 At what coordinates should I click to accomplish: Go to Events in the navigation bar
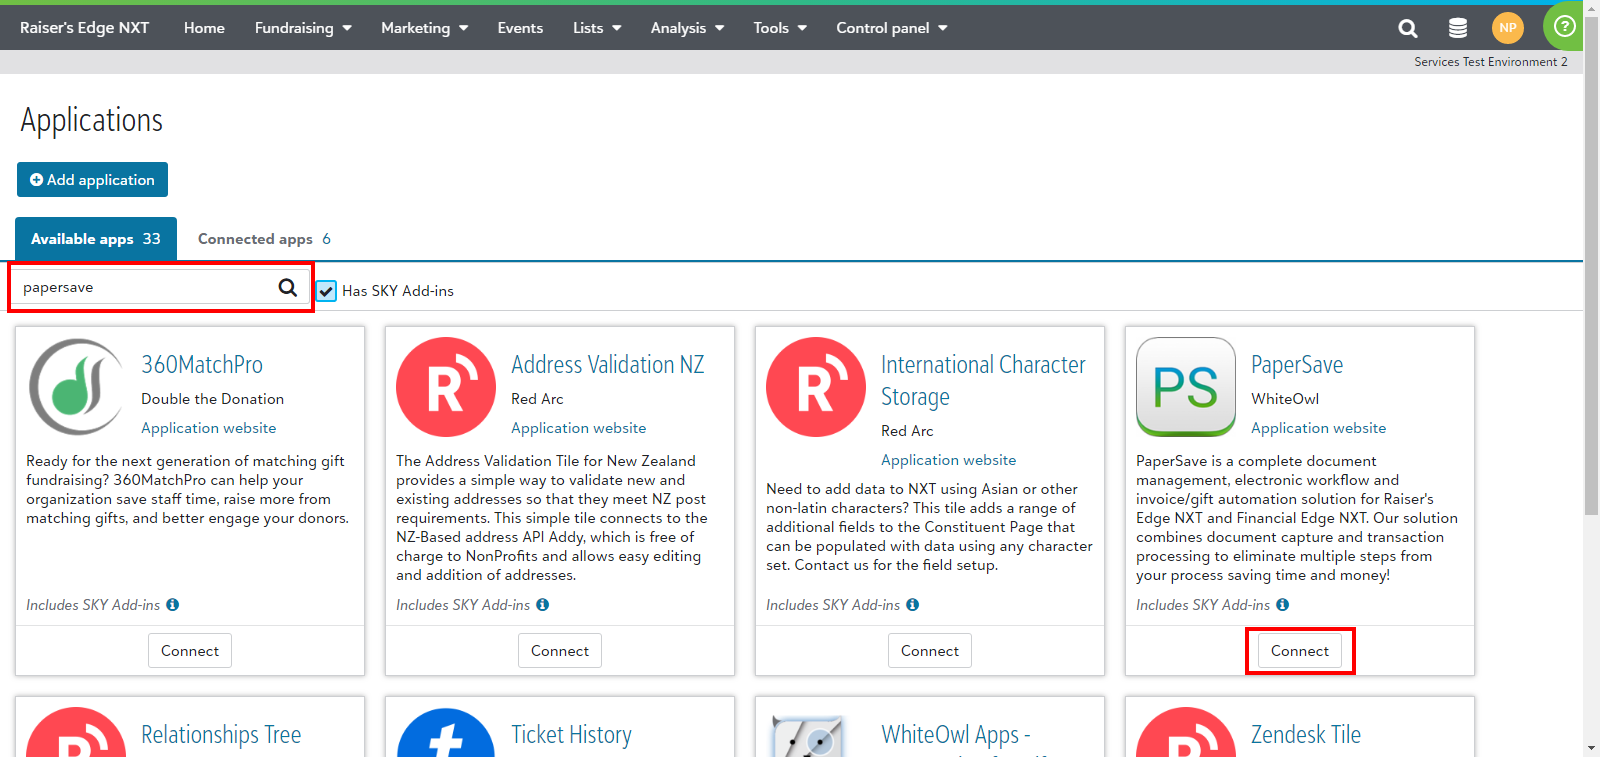[520, 28]
